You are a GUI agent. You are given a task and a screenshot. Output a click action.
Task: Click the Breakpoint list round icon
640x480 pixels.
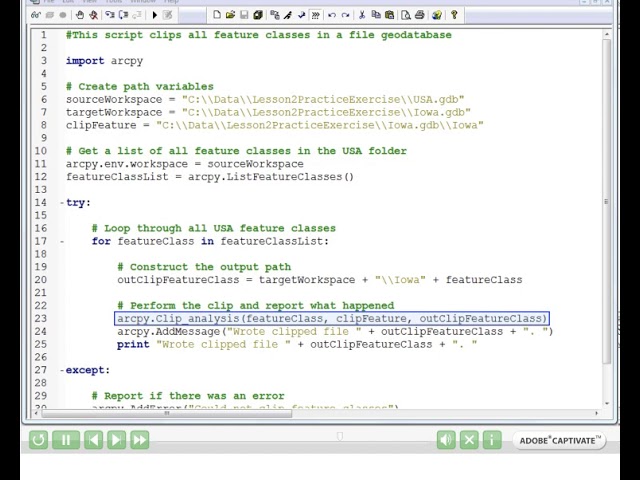[x=62, y=15]
